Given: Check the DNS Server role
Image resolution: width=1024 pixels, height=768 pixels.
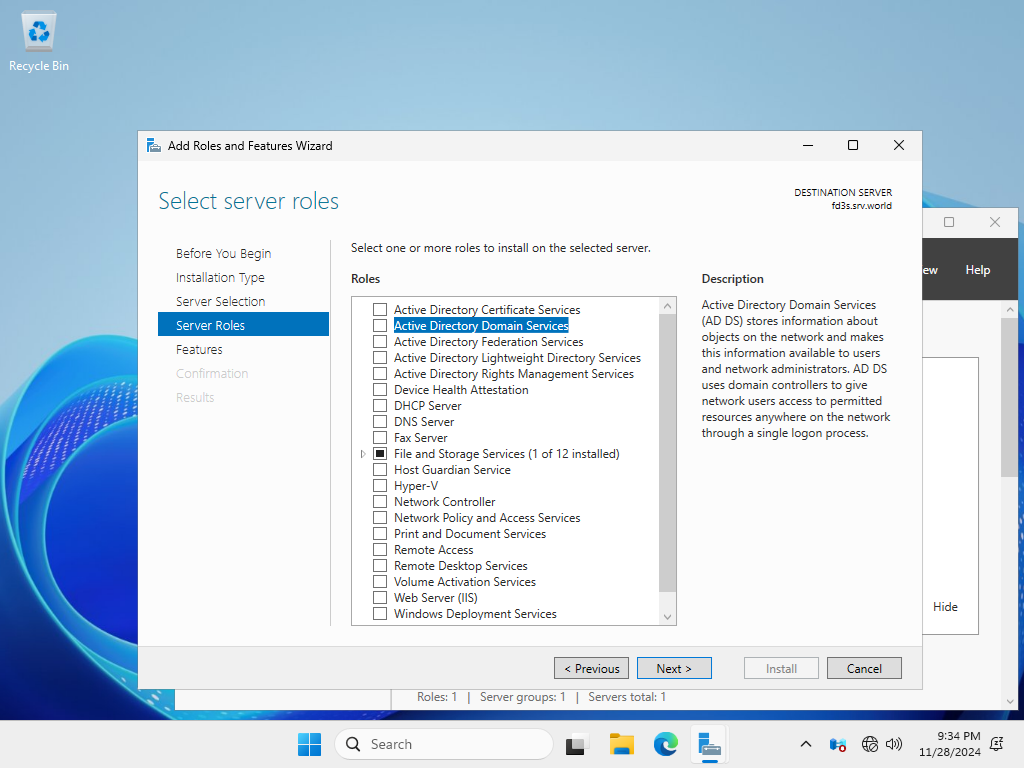Looking at the screenshot, I should point(380,421).
